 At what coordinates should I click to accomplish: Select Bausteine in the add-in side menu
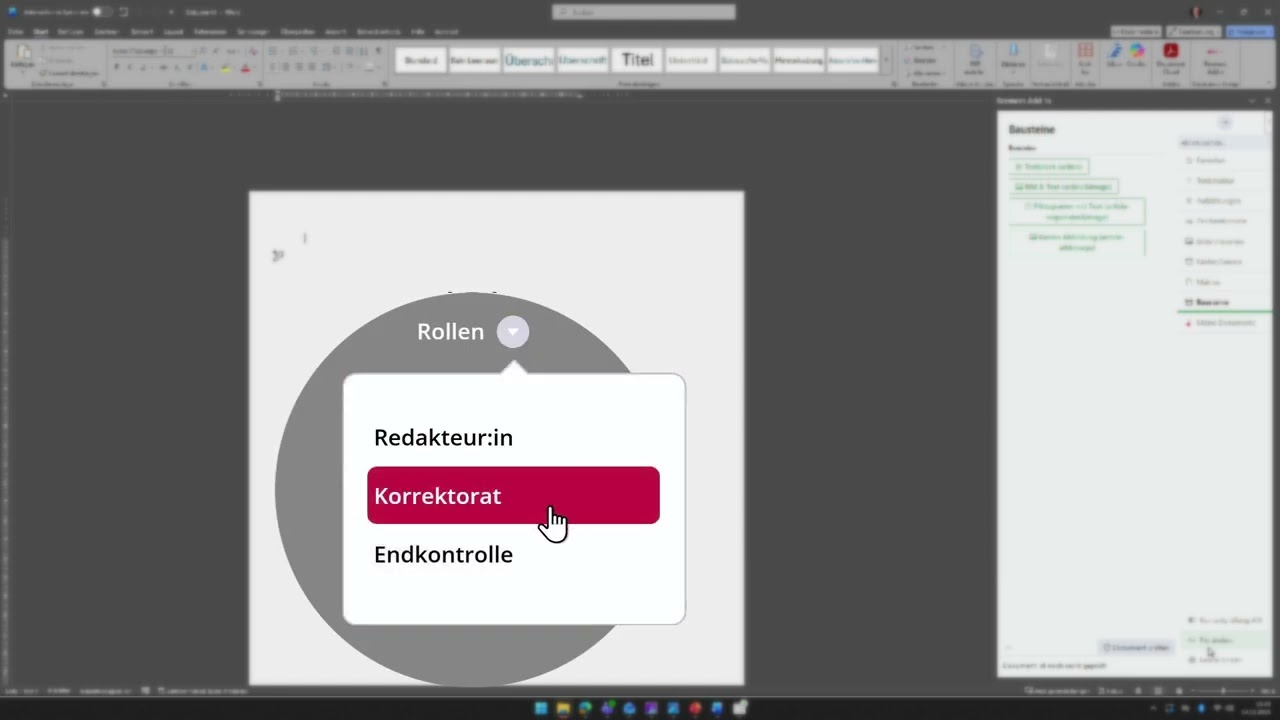point(1212,302)
